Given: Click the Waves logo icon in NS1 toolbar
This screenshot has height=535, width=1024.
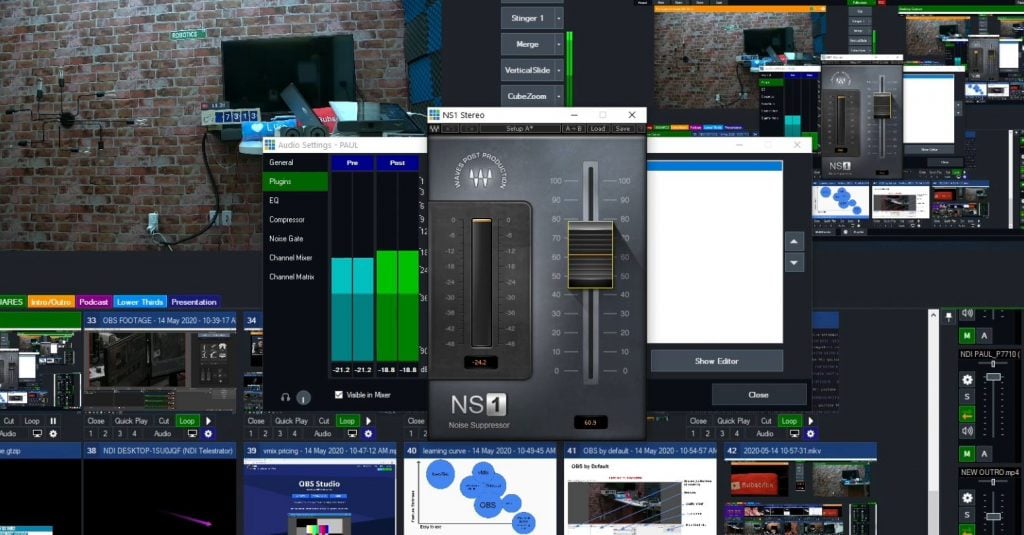Looking at the screenshot, I should pyautogui.click(x=434, y=129).
